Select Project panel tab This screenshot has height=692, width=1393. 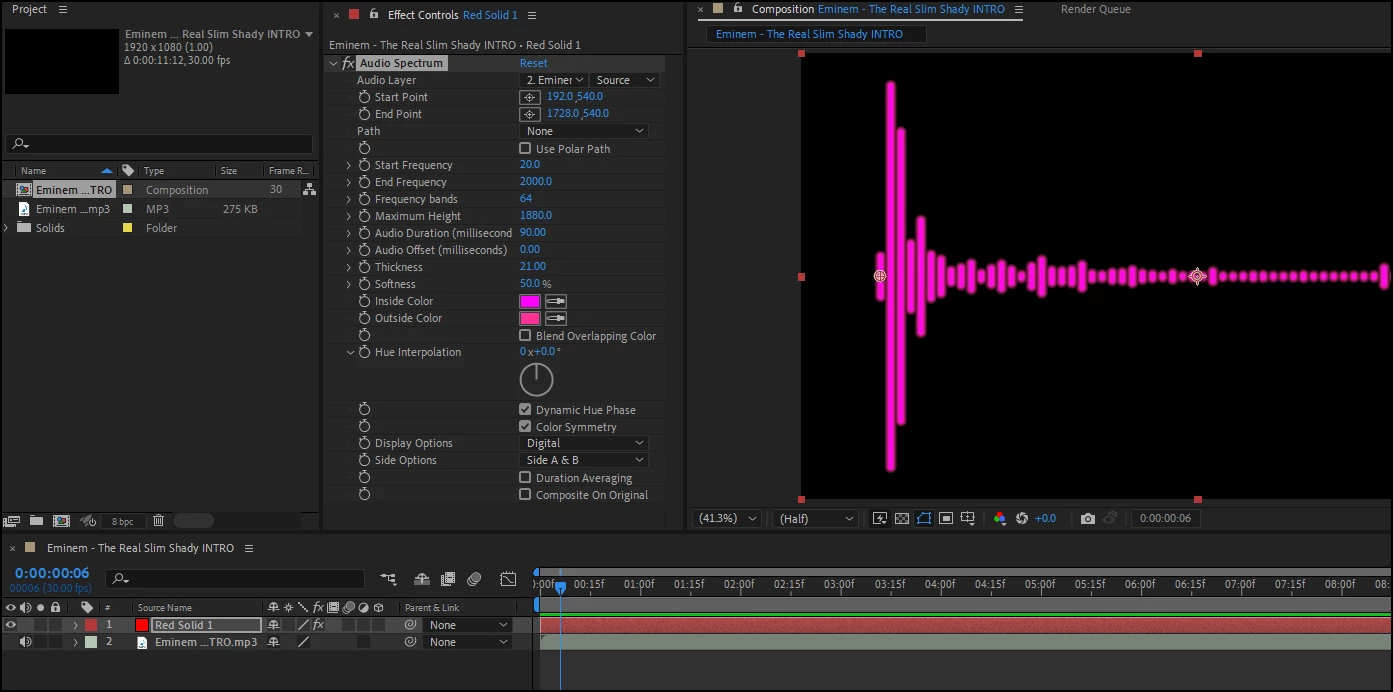tap(29, 9)
